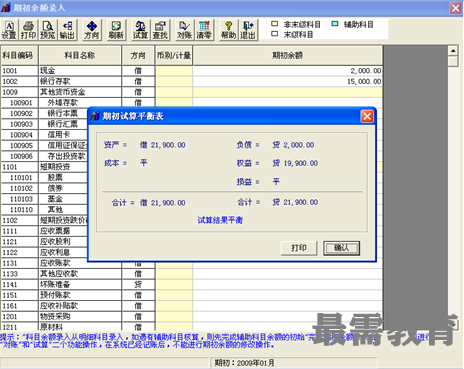Click account code 1001

(x=19, y=71)
